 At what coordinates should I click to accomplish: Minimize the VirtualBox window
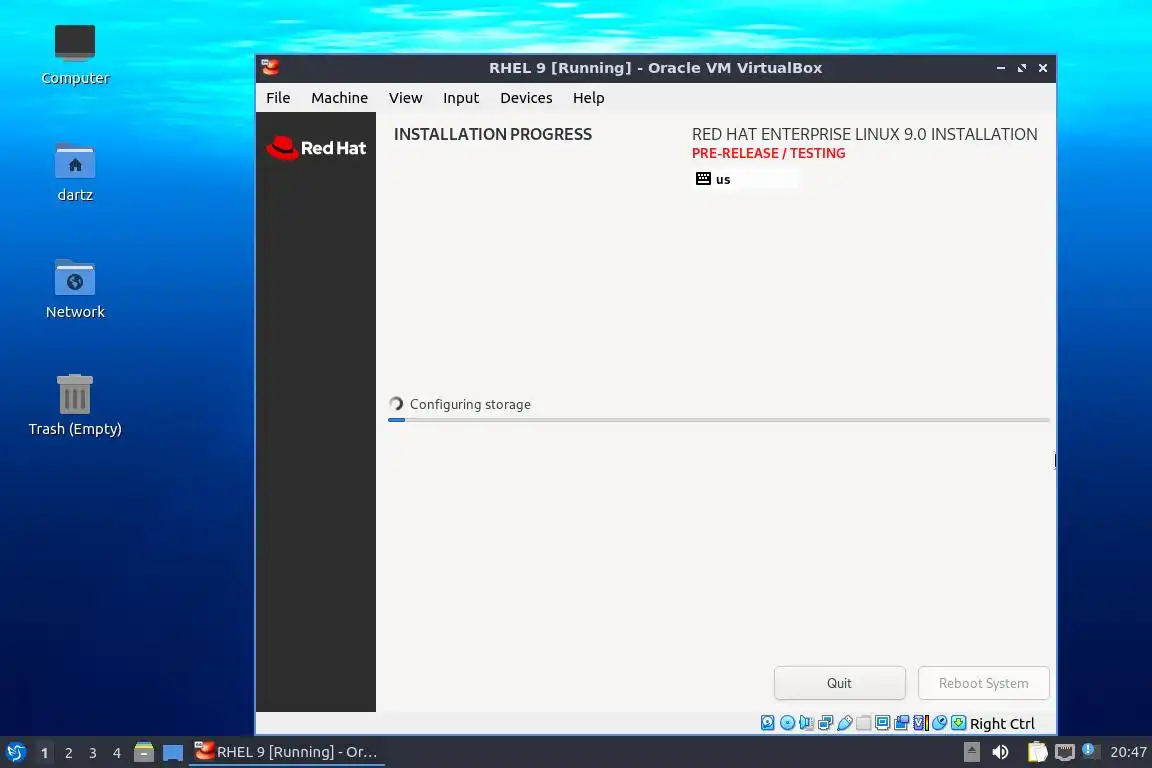tap(1001, 68)
